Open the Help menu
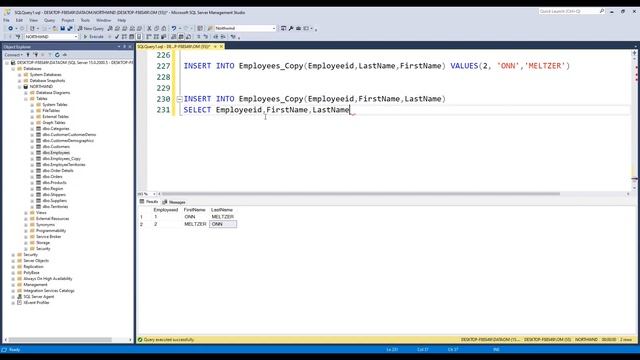The image size is (640, 360). pos(122,20)
